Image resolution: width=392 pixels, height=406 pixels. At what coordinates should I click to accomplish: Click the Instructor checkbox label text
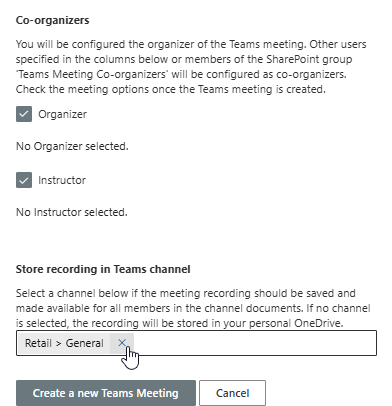click(x=62, y=180)
